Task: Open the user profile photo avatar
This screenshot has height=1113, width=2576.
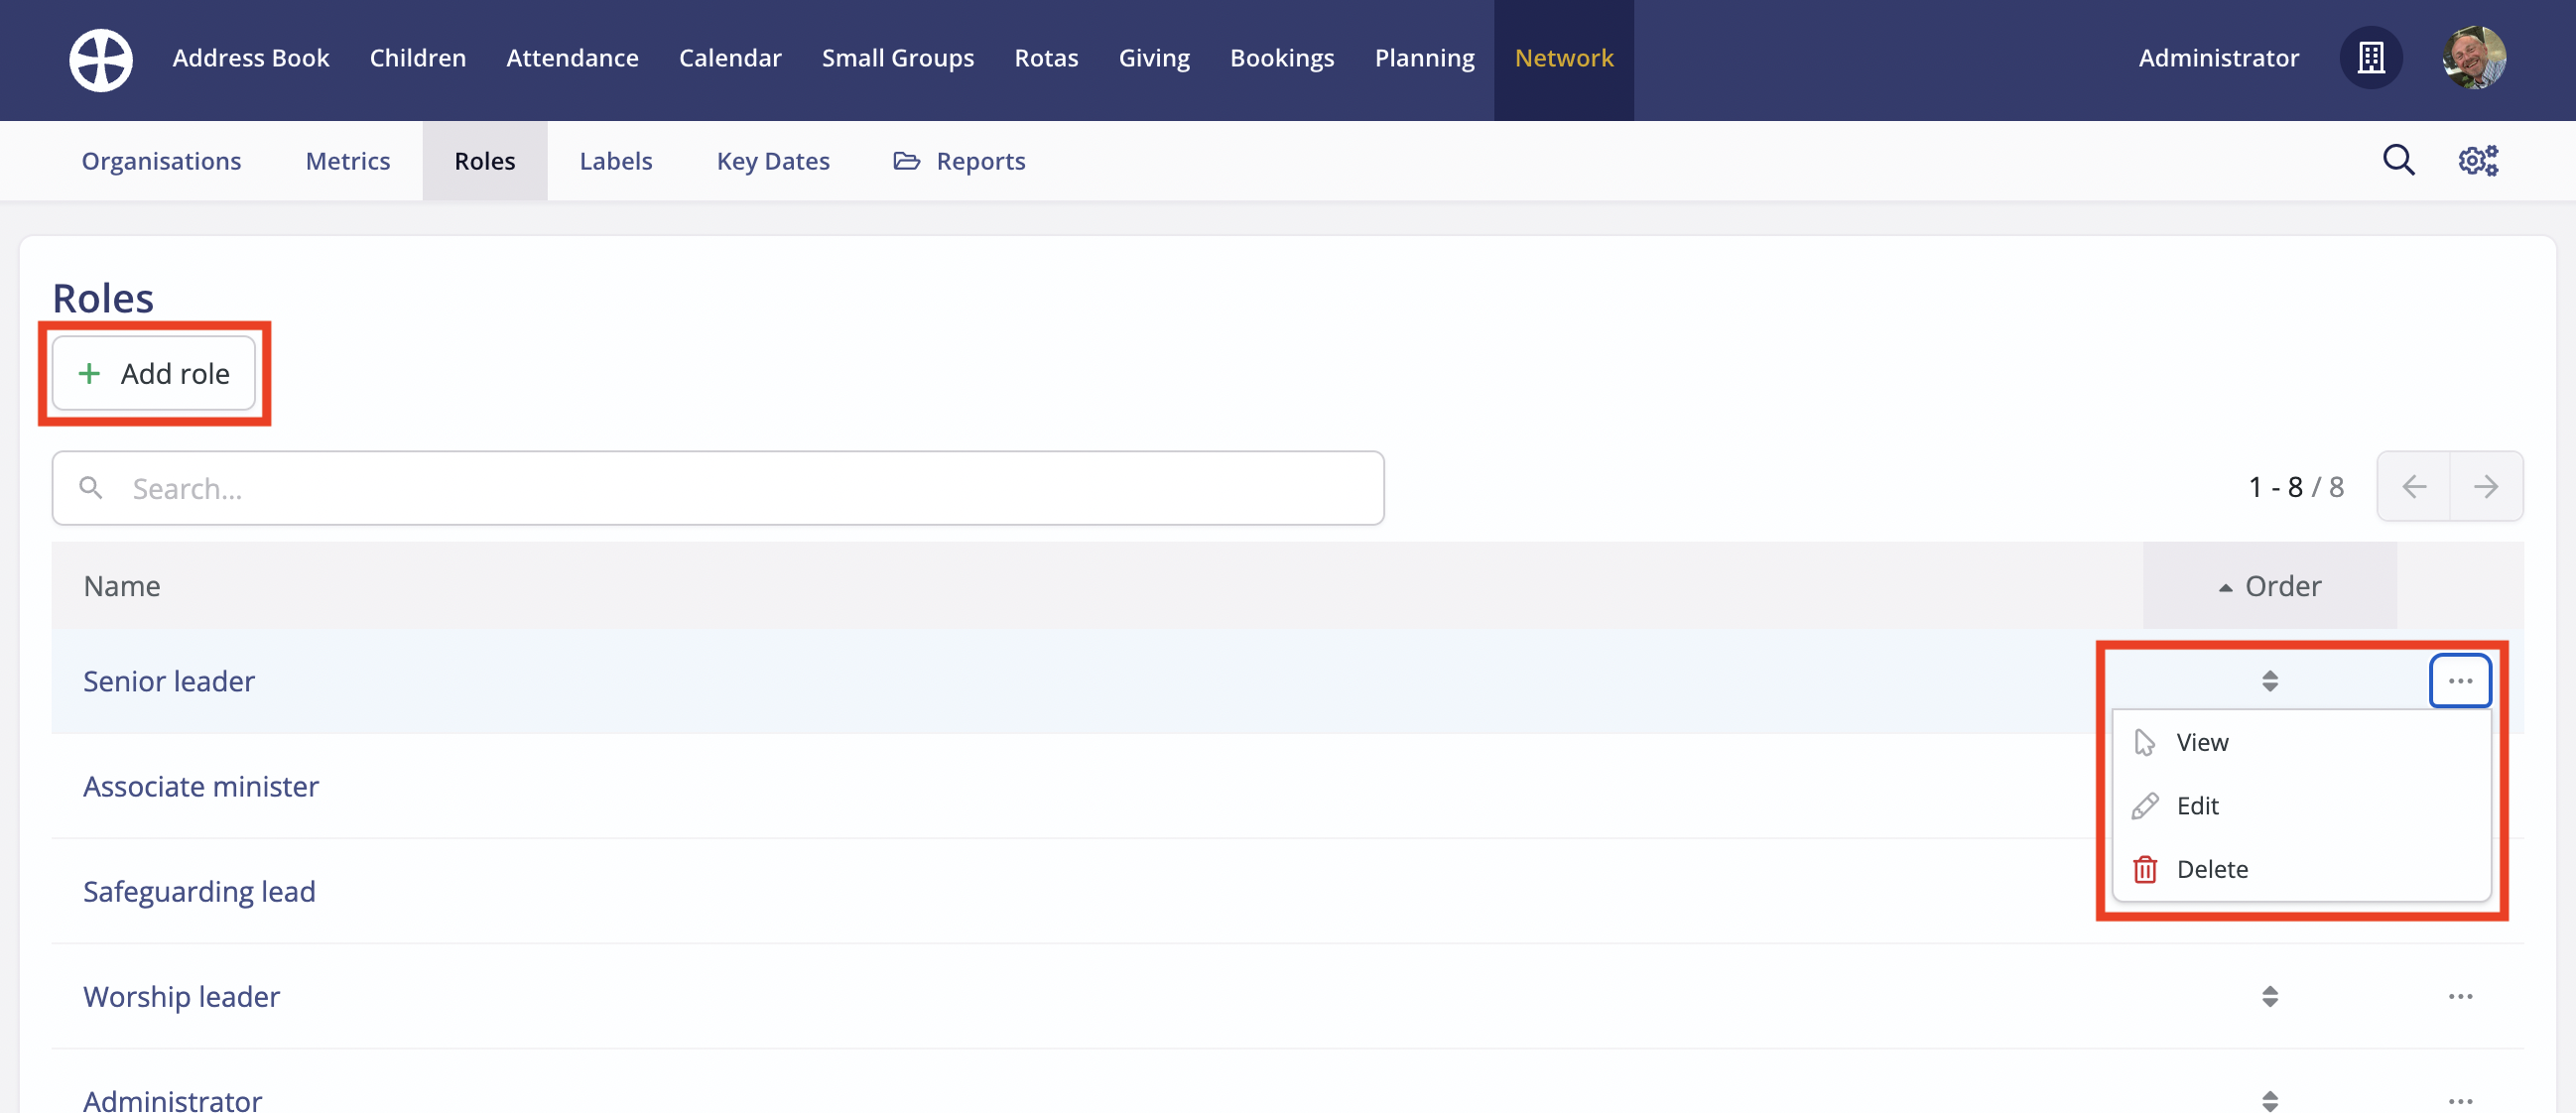Action: coord(2474,58)
